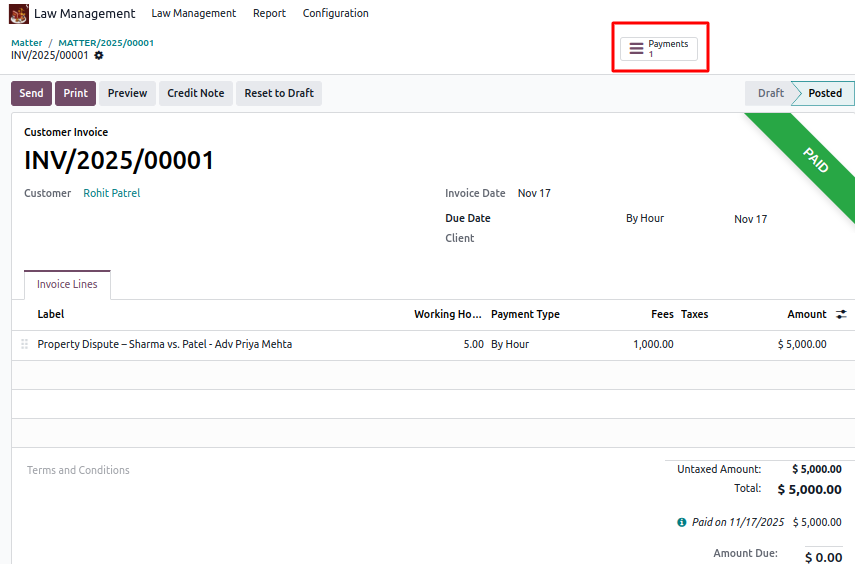Screen dimensions: 855x564
Task: Click the payment info icon near Paid on
Action: point(682,522)
